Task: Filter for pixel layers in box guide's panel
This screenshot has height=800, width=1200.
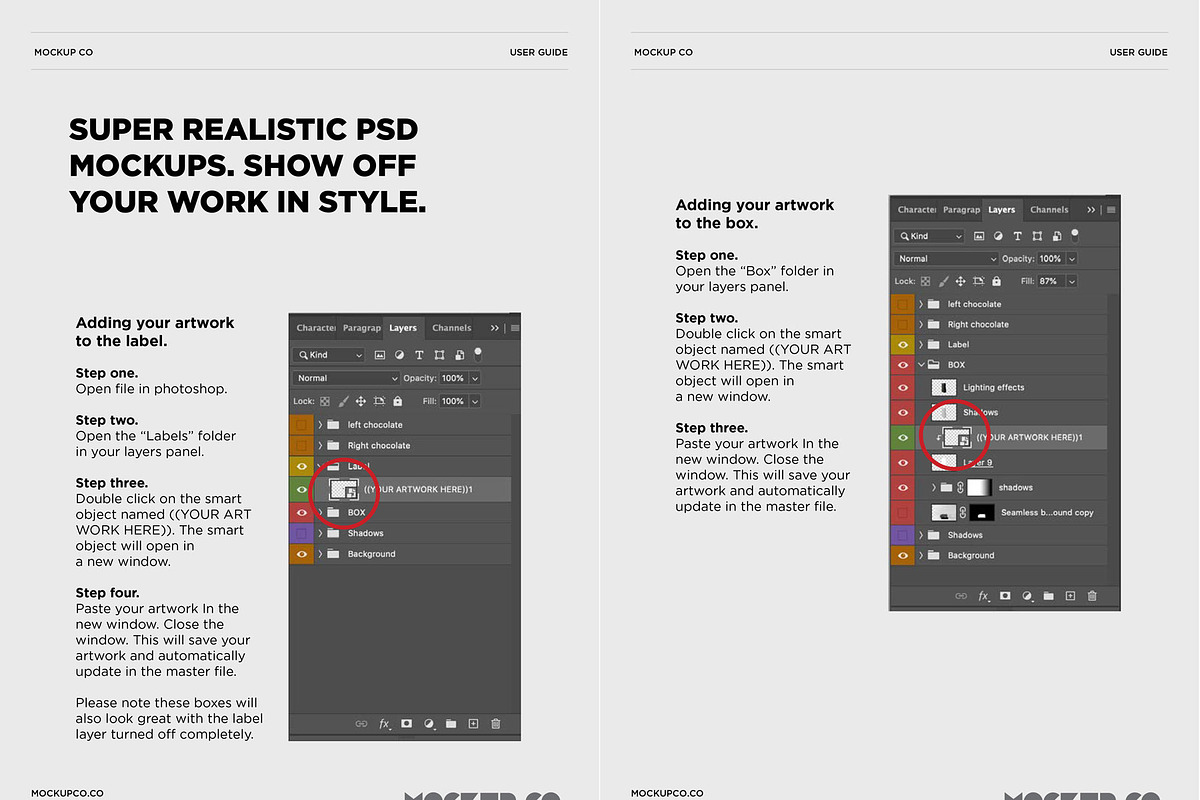Action: tap(980, 236)
